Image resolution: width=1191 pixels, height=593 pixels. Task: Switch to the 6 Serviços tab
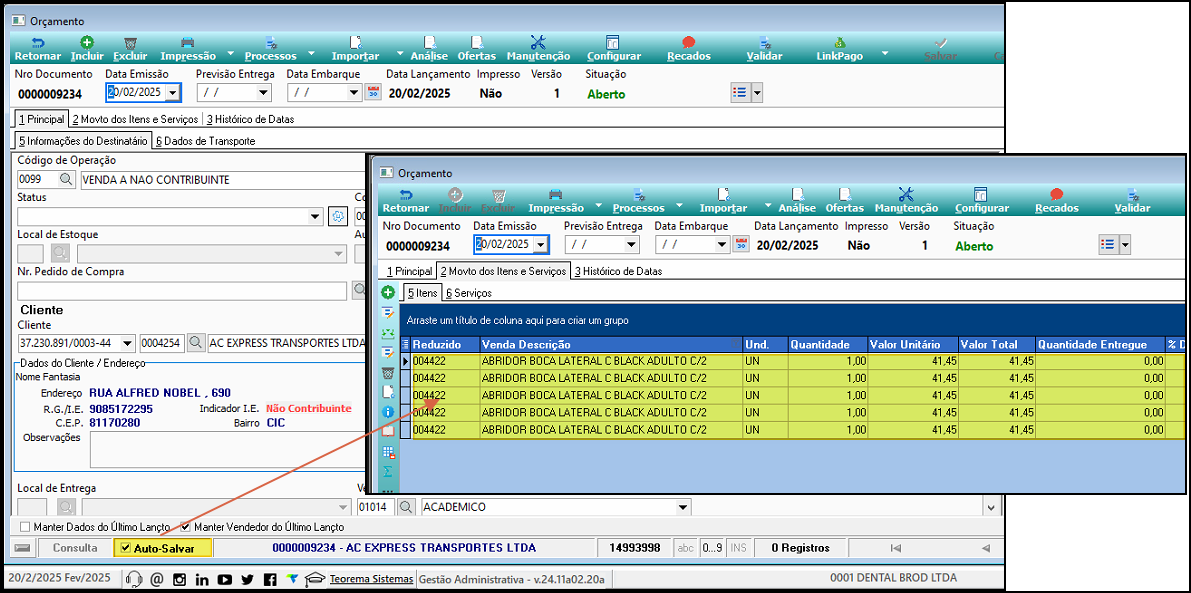coord(468,293)
